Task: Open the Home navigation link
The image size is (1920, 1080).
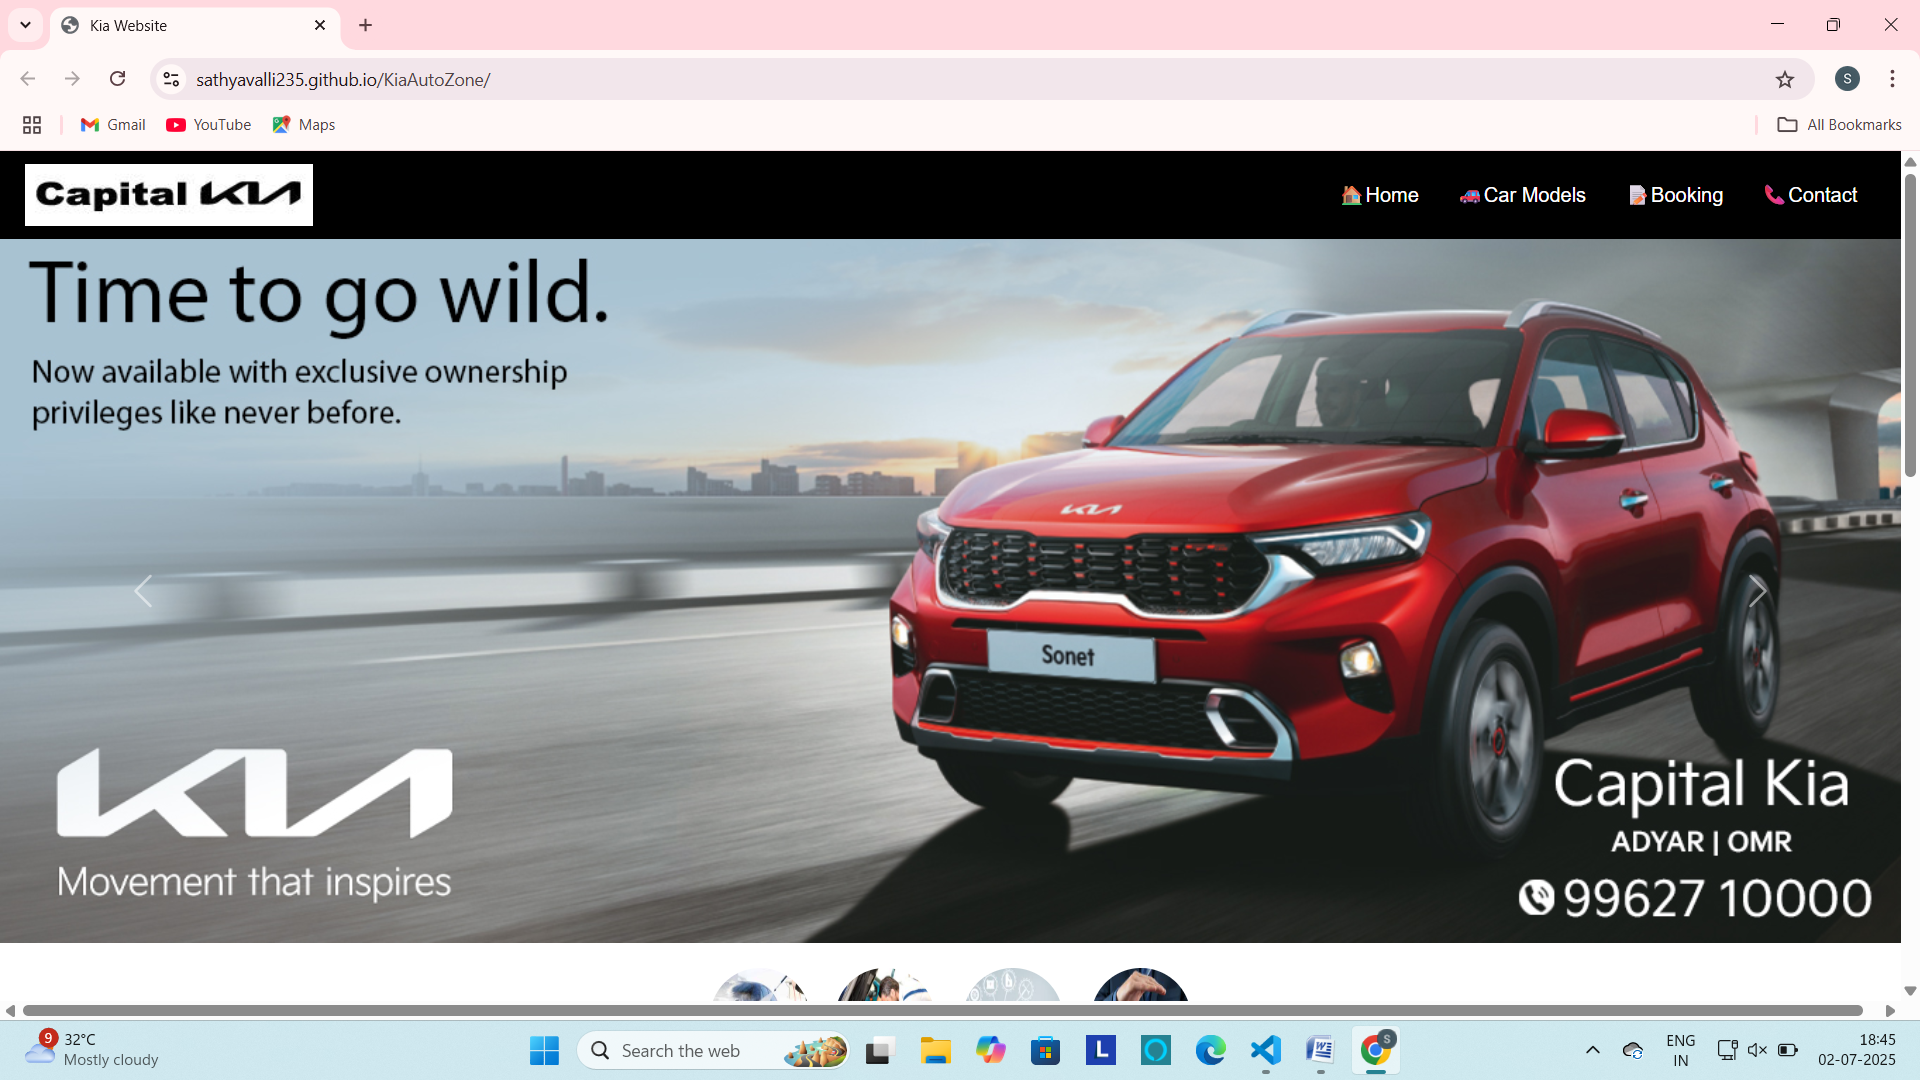Action: click(1380, 195)
